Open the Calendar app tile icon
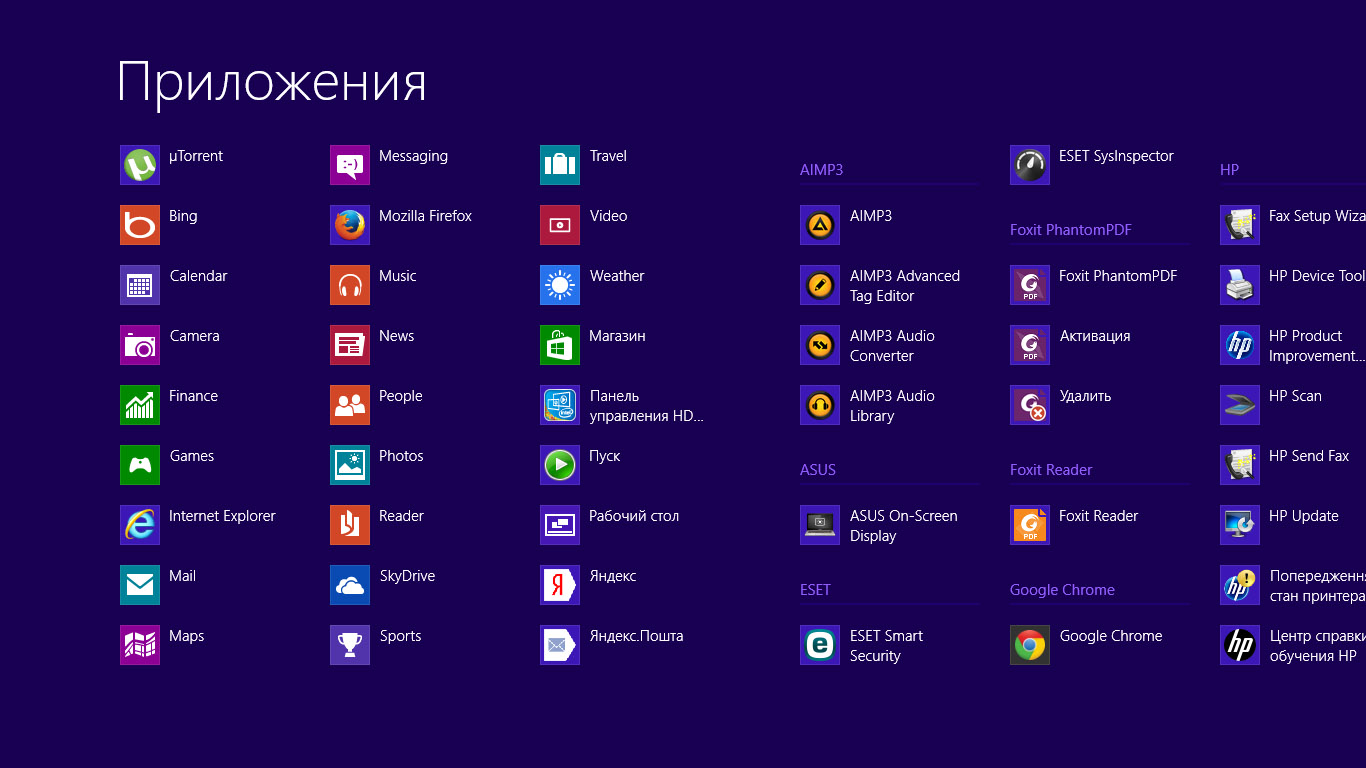 (x=140, y=285)
